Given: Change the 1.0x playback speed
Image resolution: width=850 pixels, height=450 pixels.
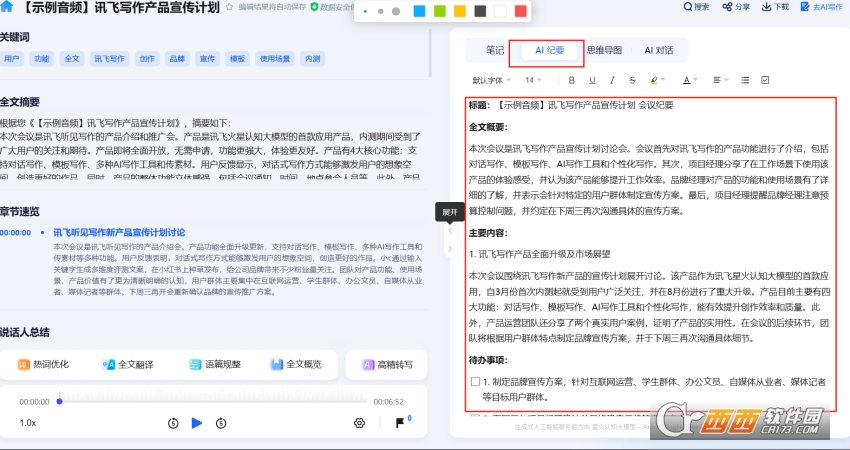Looking at the screenshot, I should 28,423.
